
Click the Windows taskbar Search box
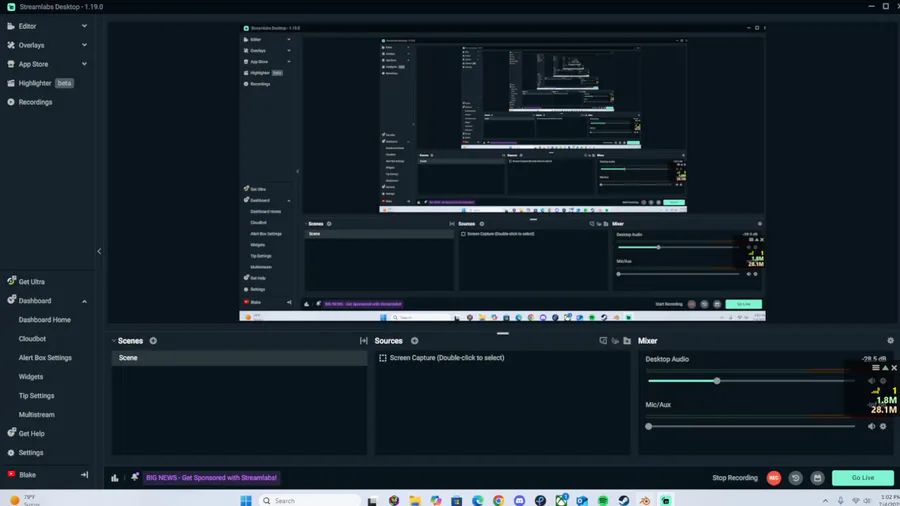(x=310, y=500)
